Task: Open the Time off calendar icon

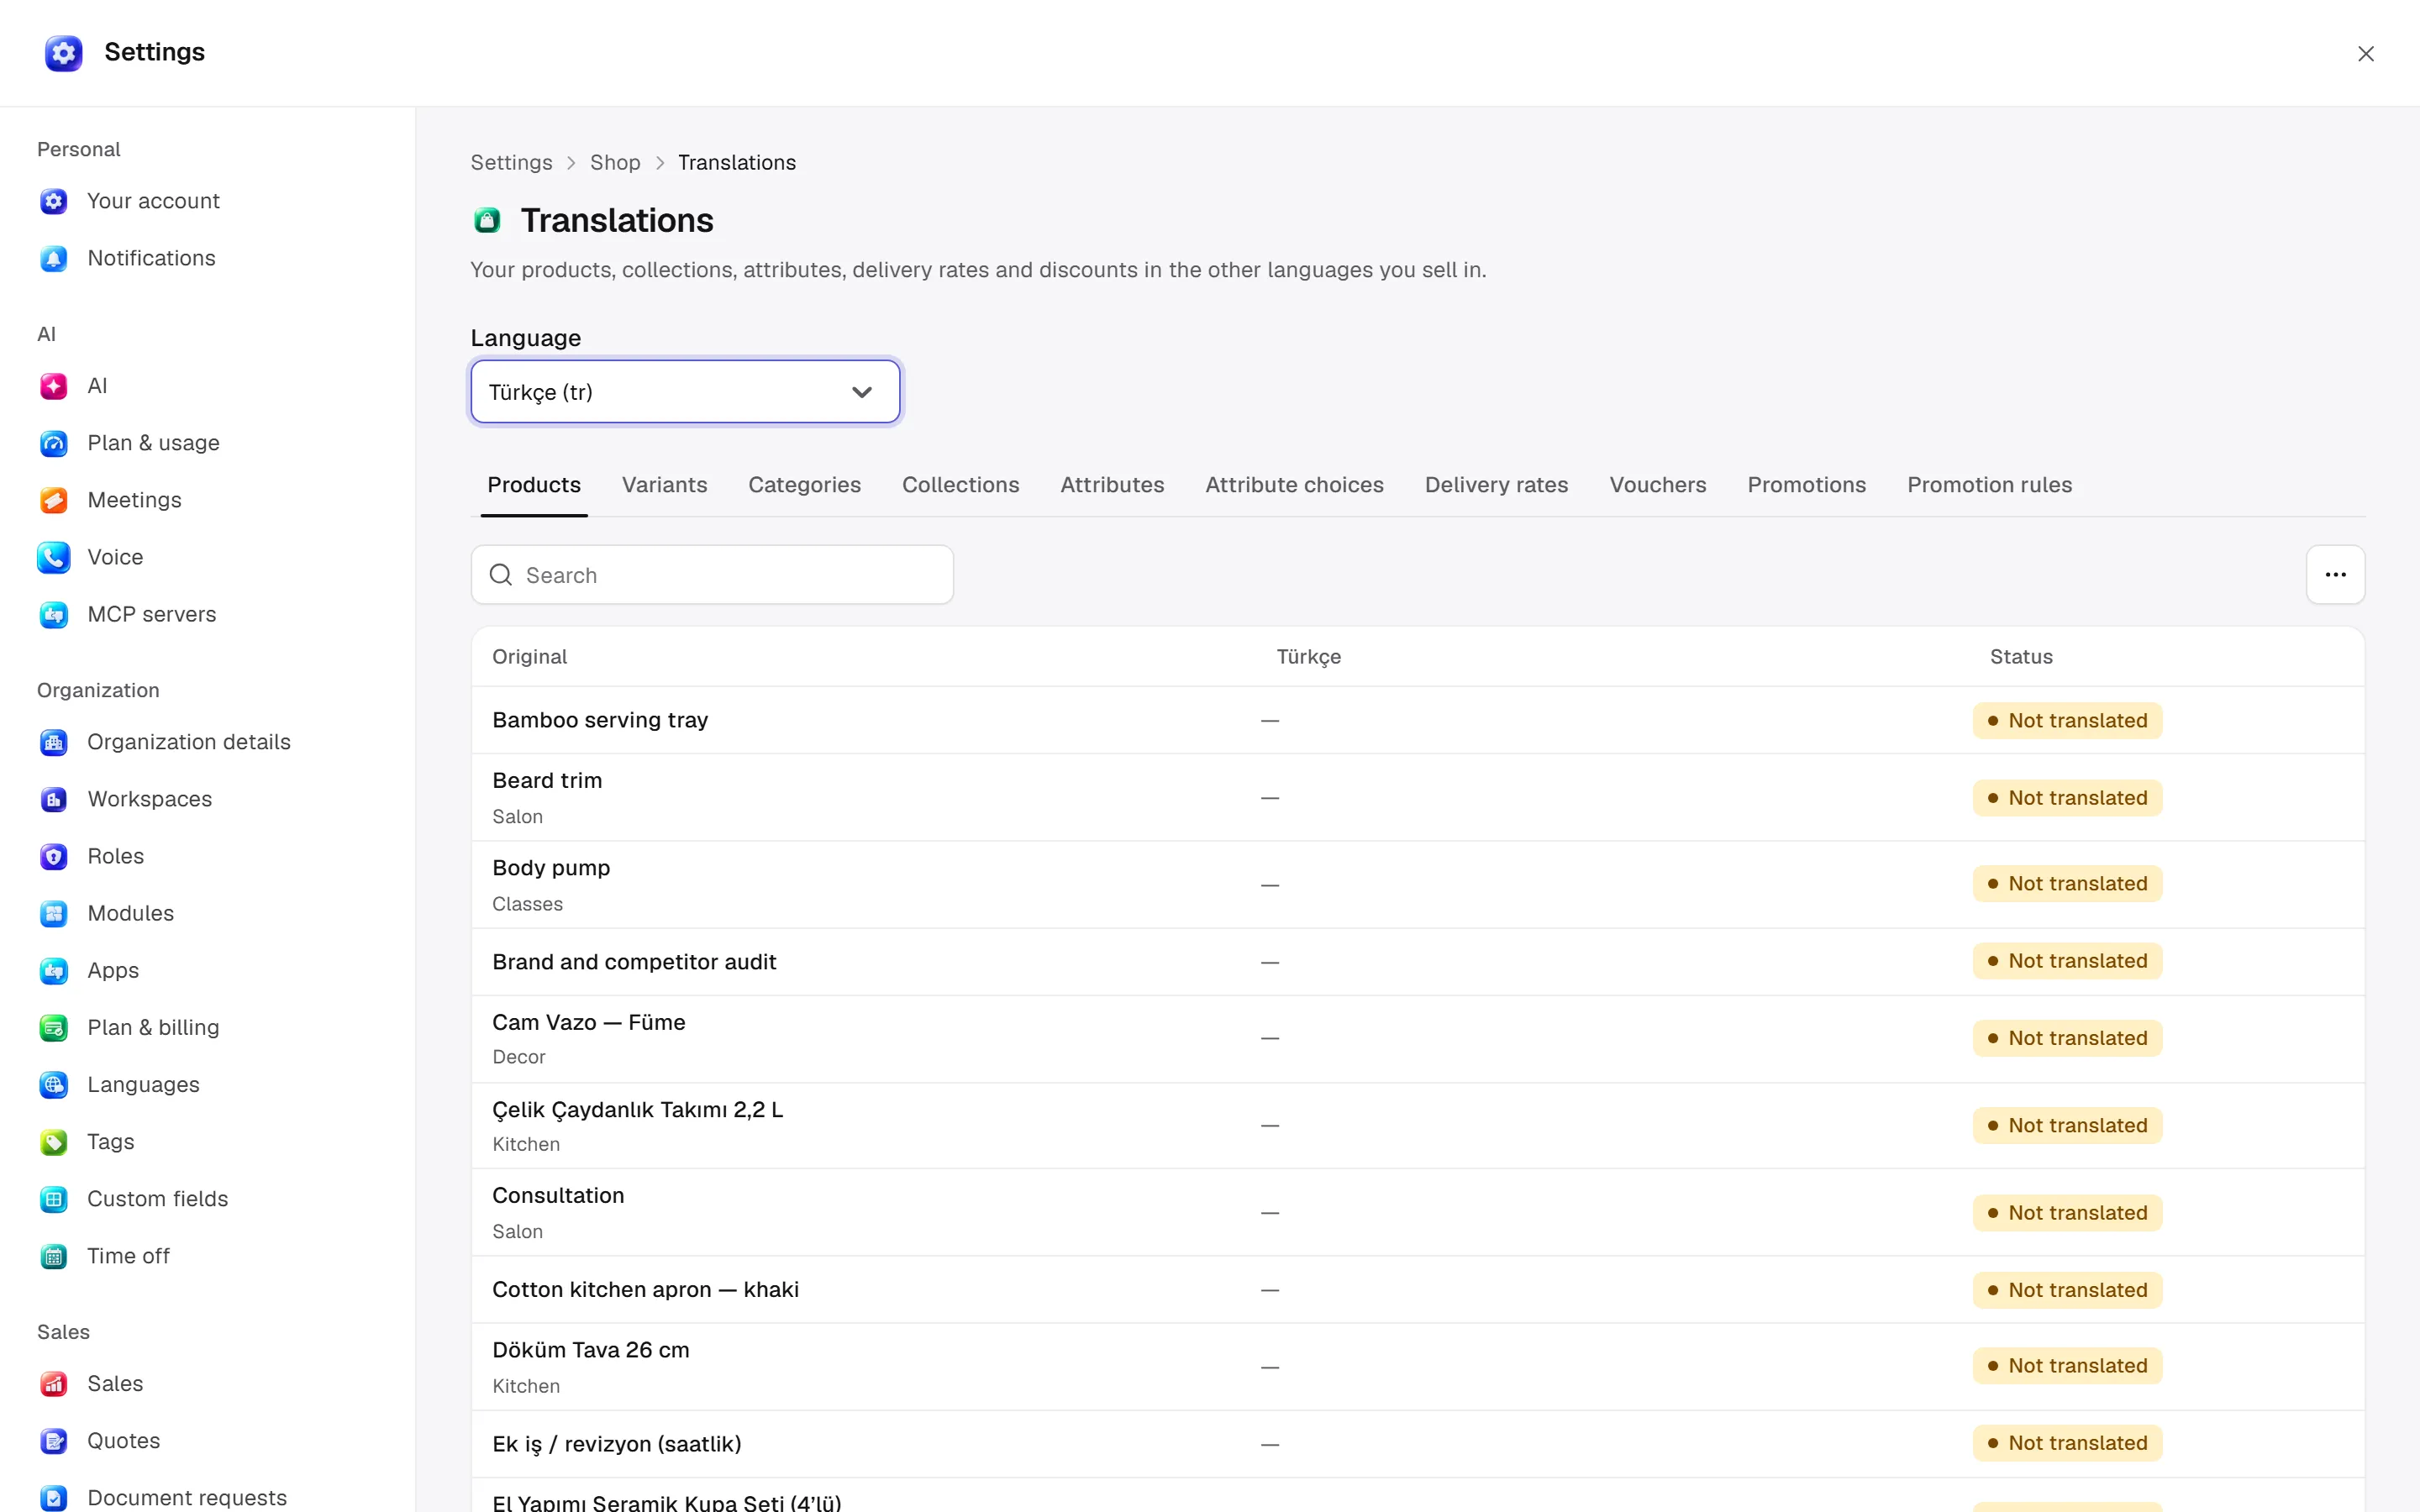Action: 53,1255
